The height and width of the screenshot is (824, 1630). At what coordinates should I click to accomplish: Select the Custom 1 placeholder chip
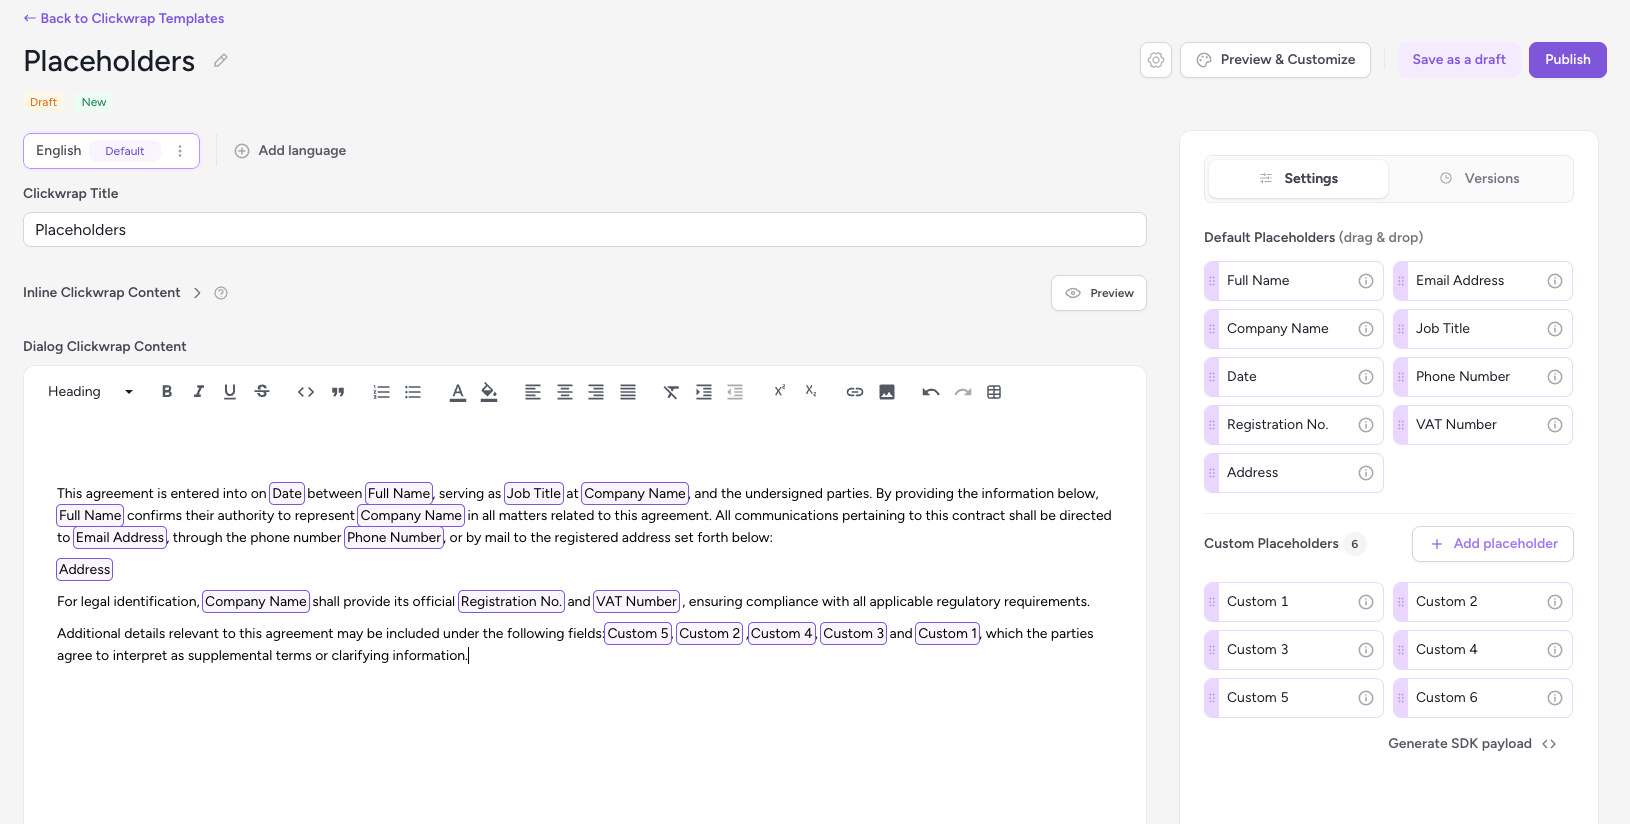[x=1293, y=602]
